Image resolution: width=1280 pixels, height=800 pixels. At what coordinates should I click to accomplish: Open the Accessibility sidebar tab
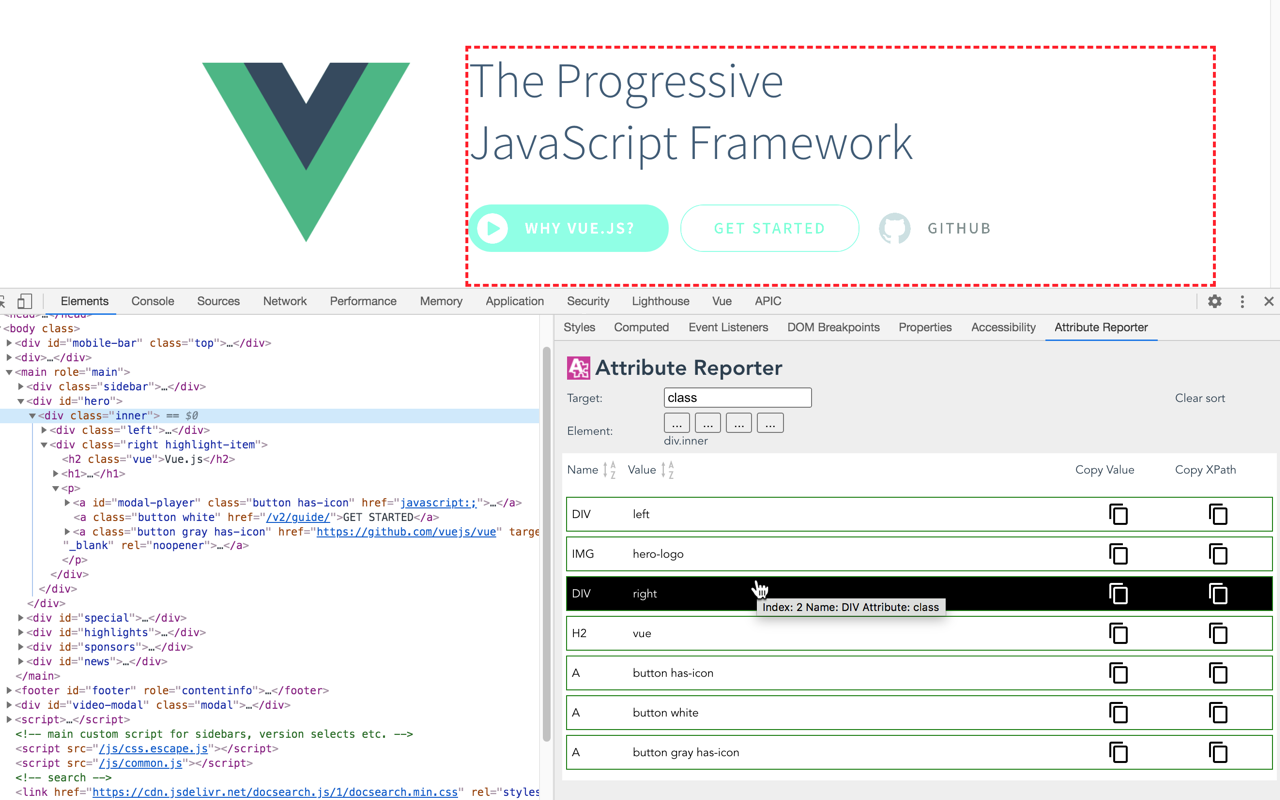[1003, 327]
